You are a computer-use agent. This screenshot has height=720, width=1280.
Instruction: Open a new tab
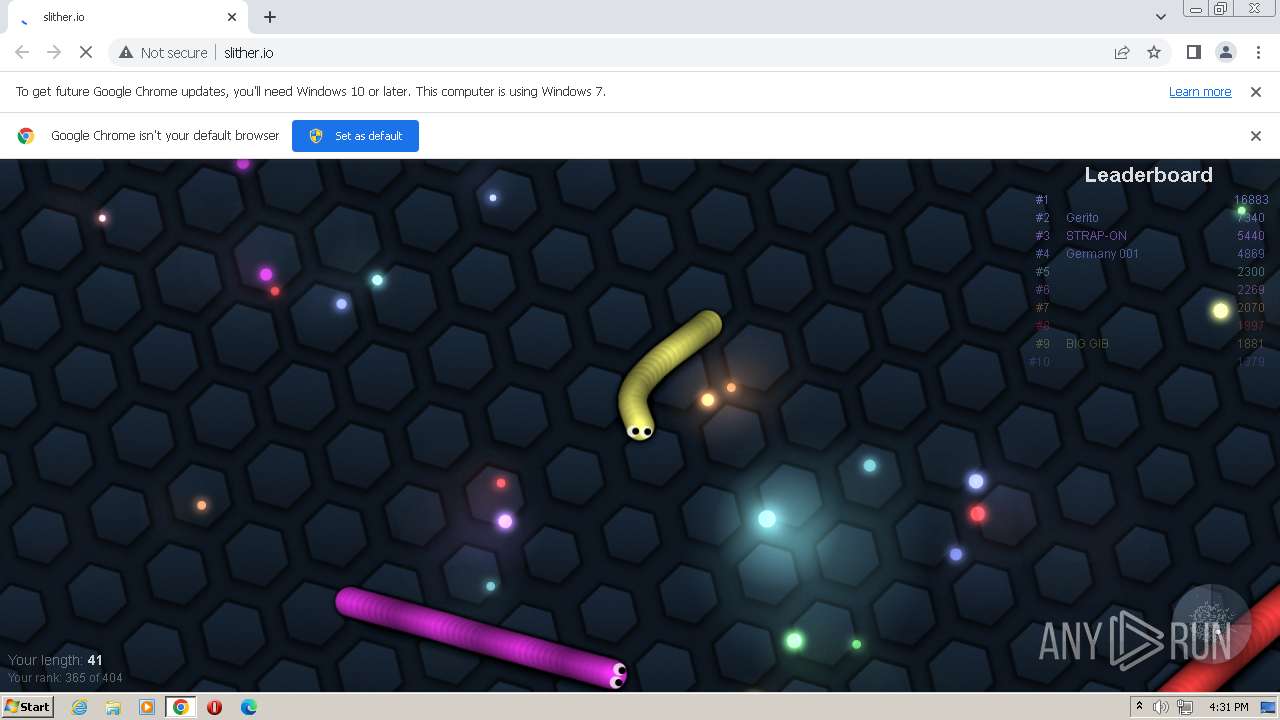[270, 17]
